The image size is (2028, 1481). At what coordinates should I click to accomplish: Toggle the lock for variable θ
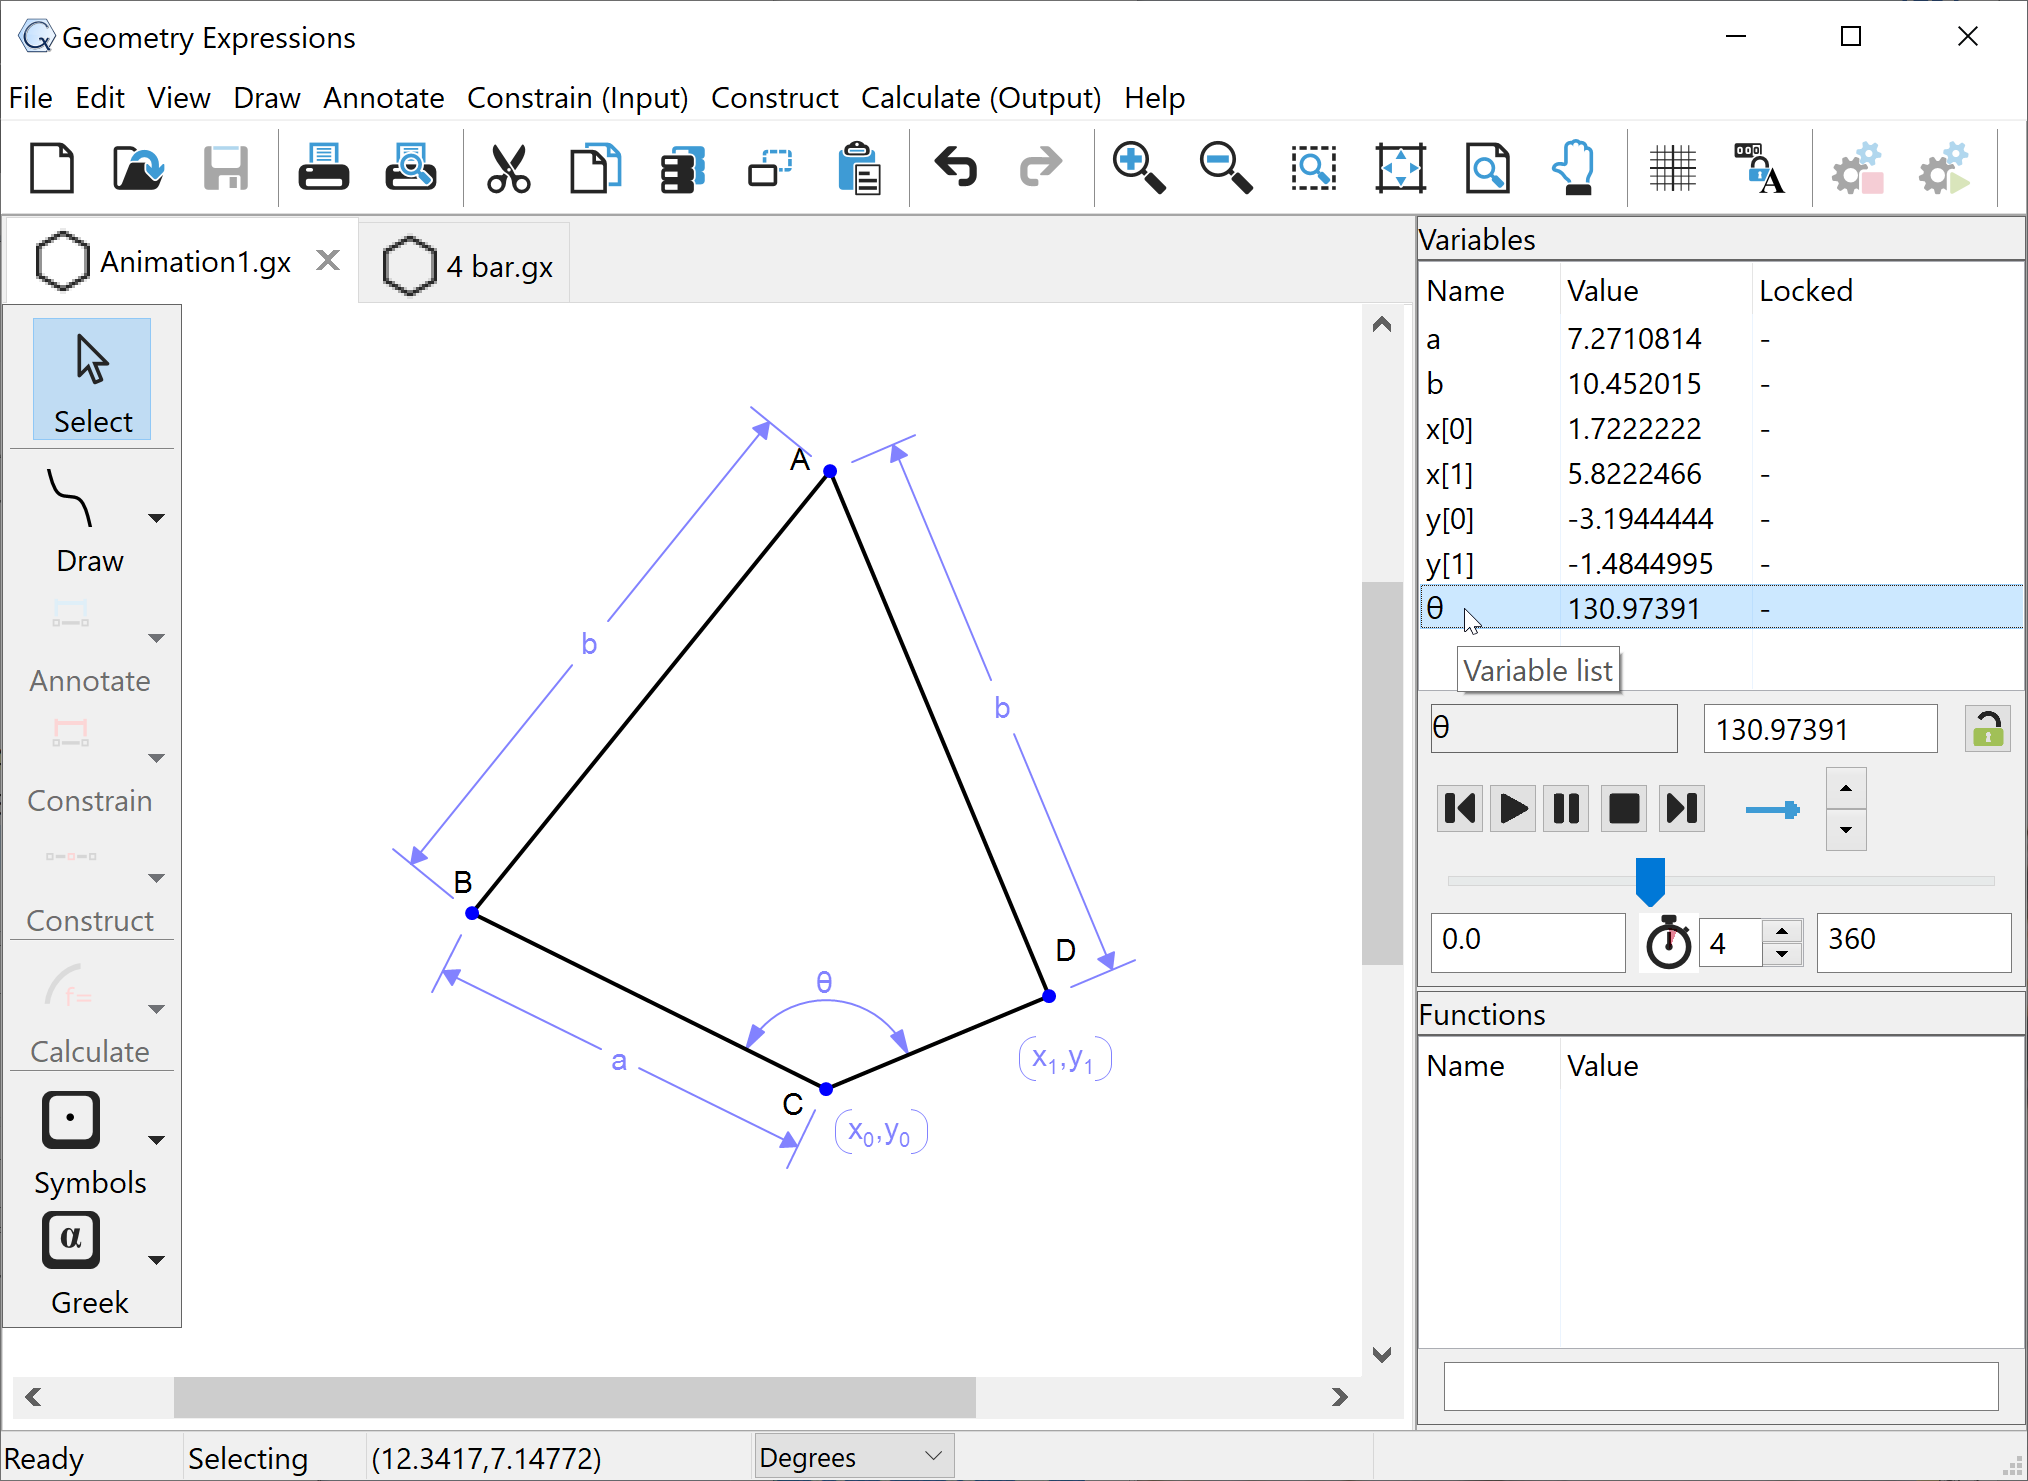(x=1987, y=729)
